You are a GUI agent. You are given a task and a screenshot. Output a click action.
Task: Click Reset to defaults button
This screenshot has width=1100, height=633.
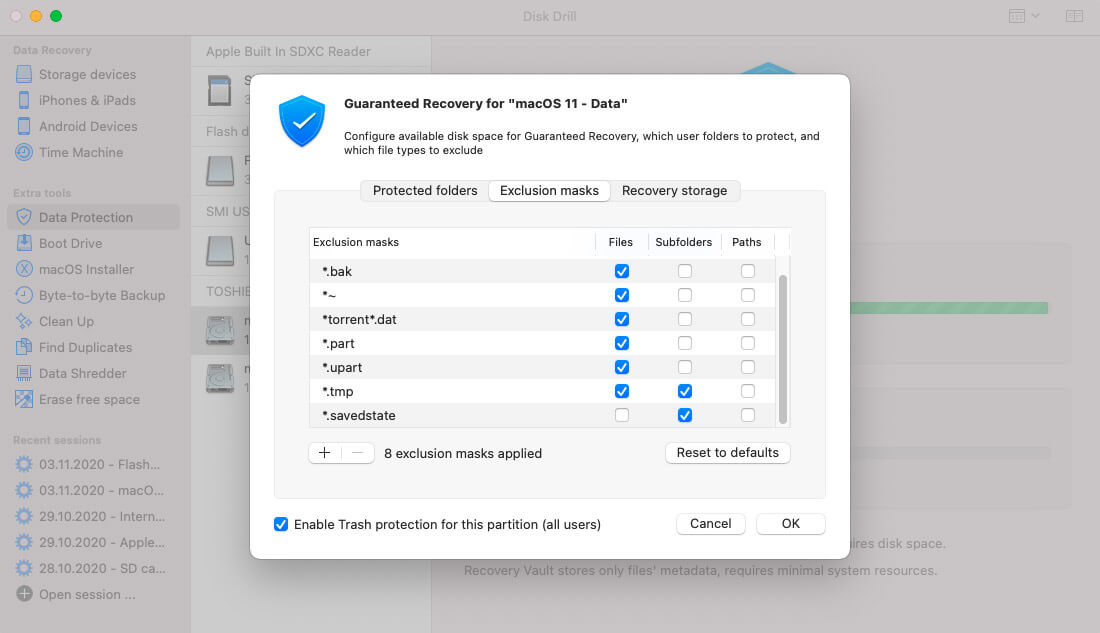tap(727, 453)
